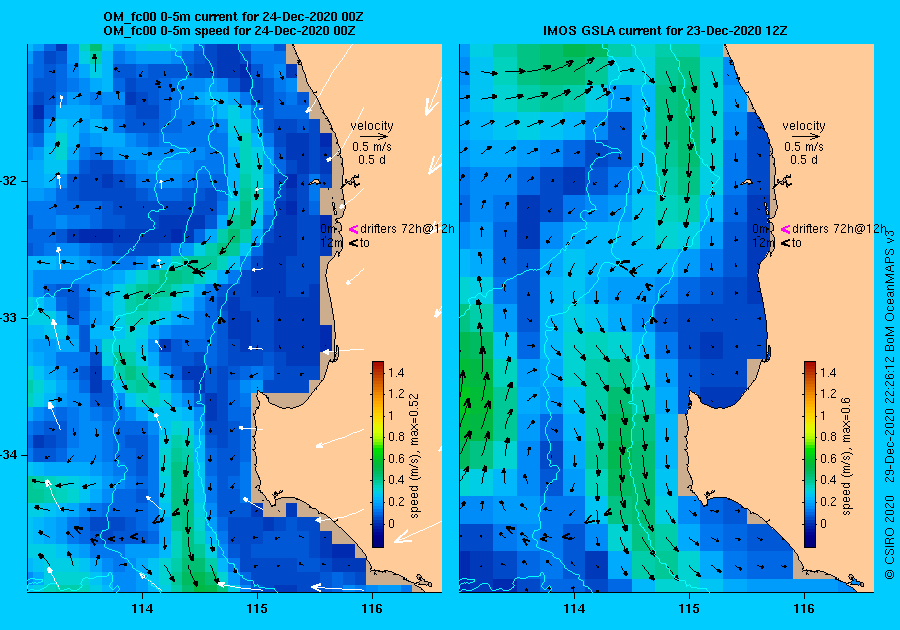Click the '1.2' tick on IMOS GSLA color bar
The width and height of the screenshot is (900, 630).
(x=828, y=394)
